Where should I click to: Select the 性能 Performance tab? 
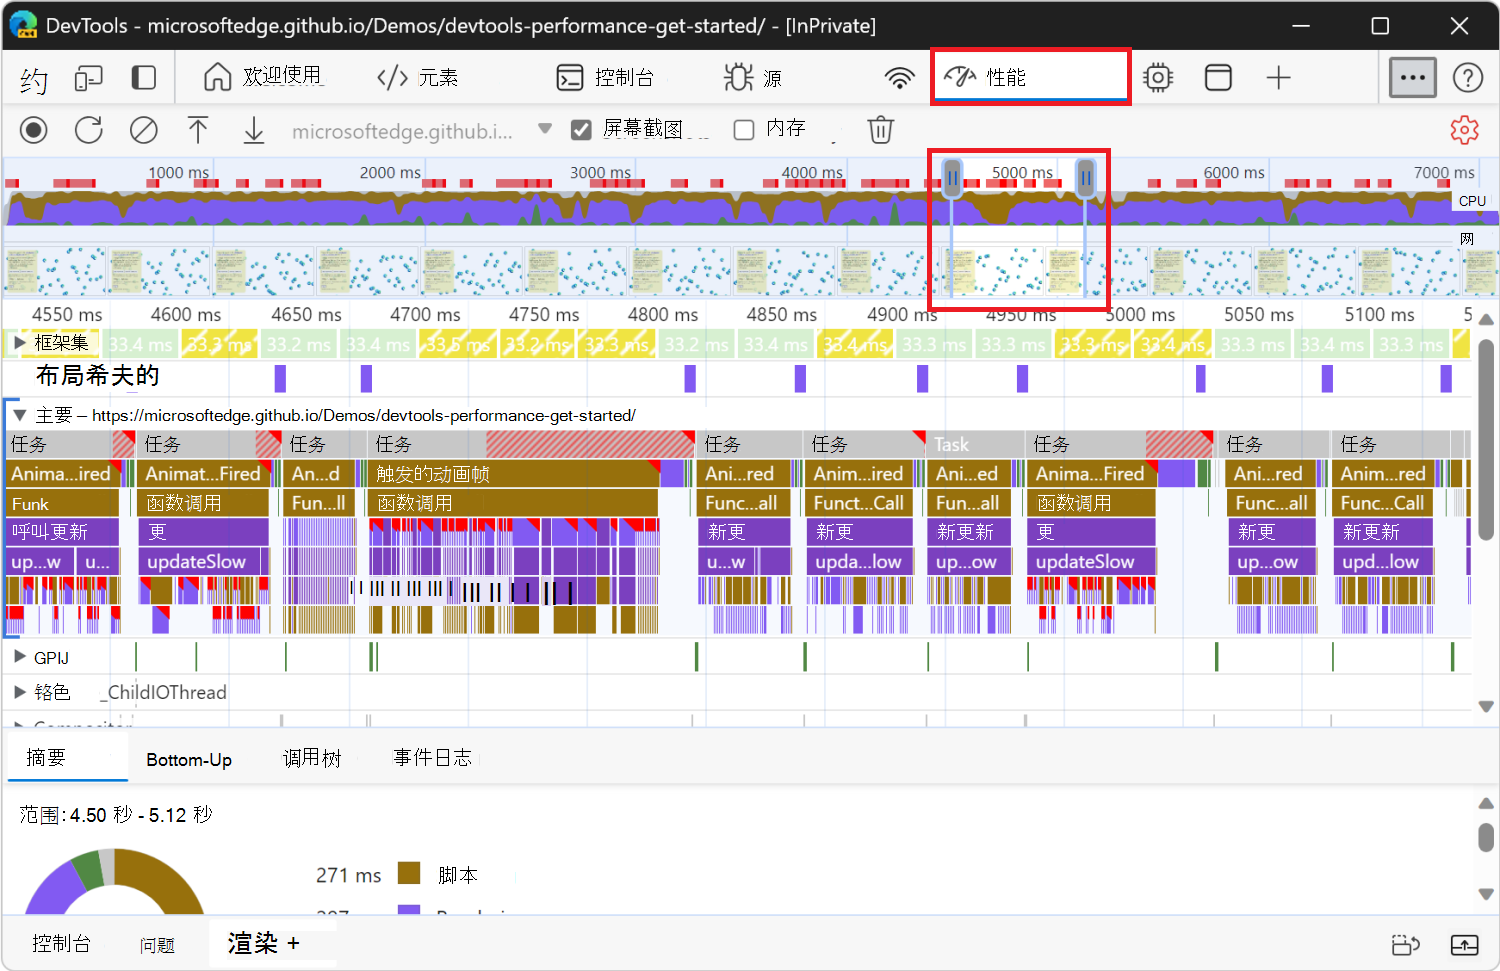pyautogui.click(x=1030, y=77)
